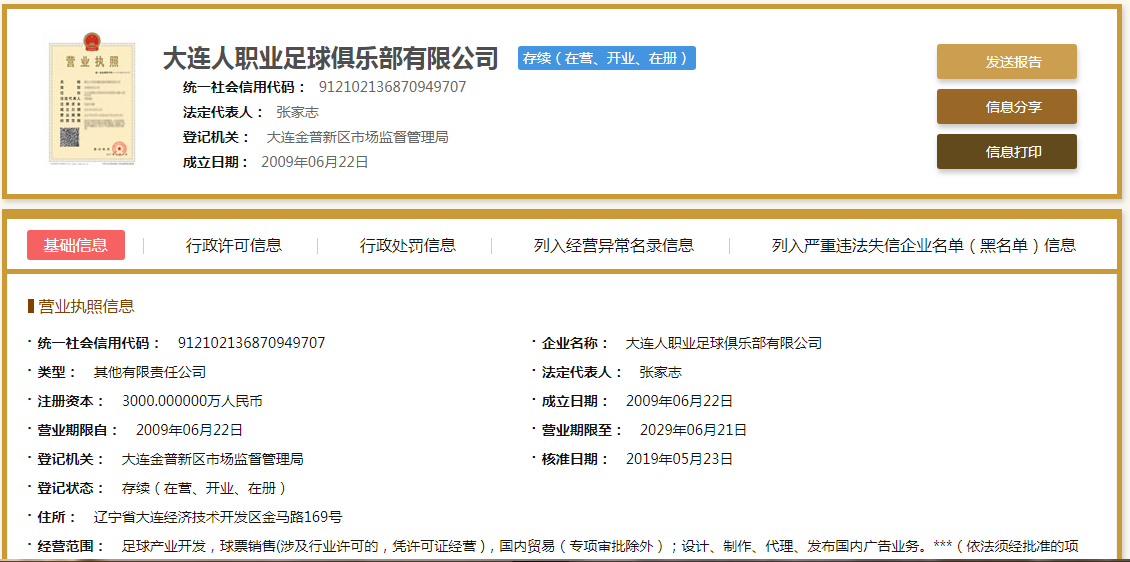This screenshot has height=562, width=1130.
Task: Click company title 大连人职业足球俱乐部有限公司
Action: tap(331, 58)
